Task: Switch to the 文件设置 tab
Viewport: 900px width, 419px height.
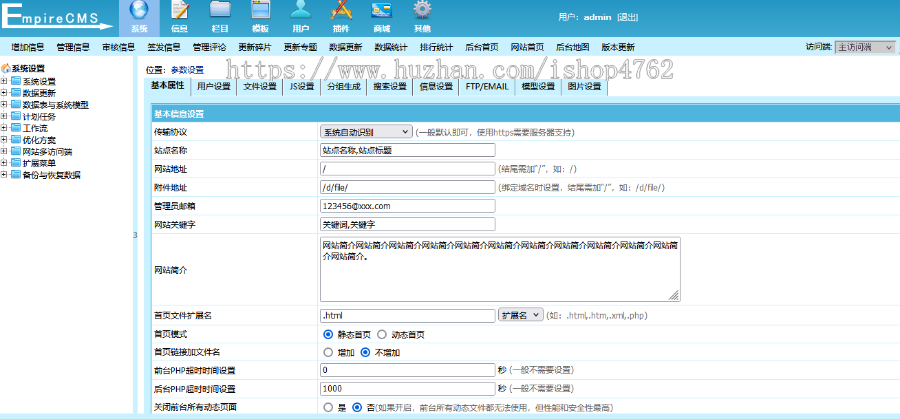Action: pos(259,87)
